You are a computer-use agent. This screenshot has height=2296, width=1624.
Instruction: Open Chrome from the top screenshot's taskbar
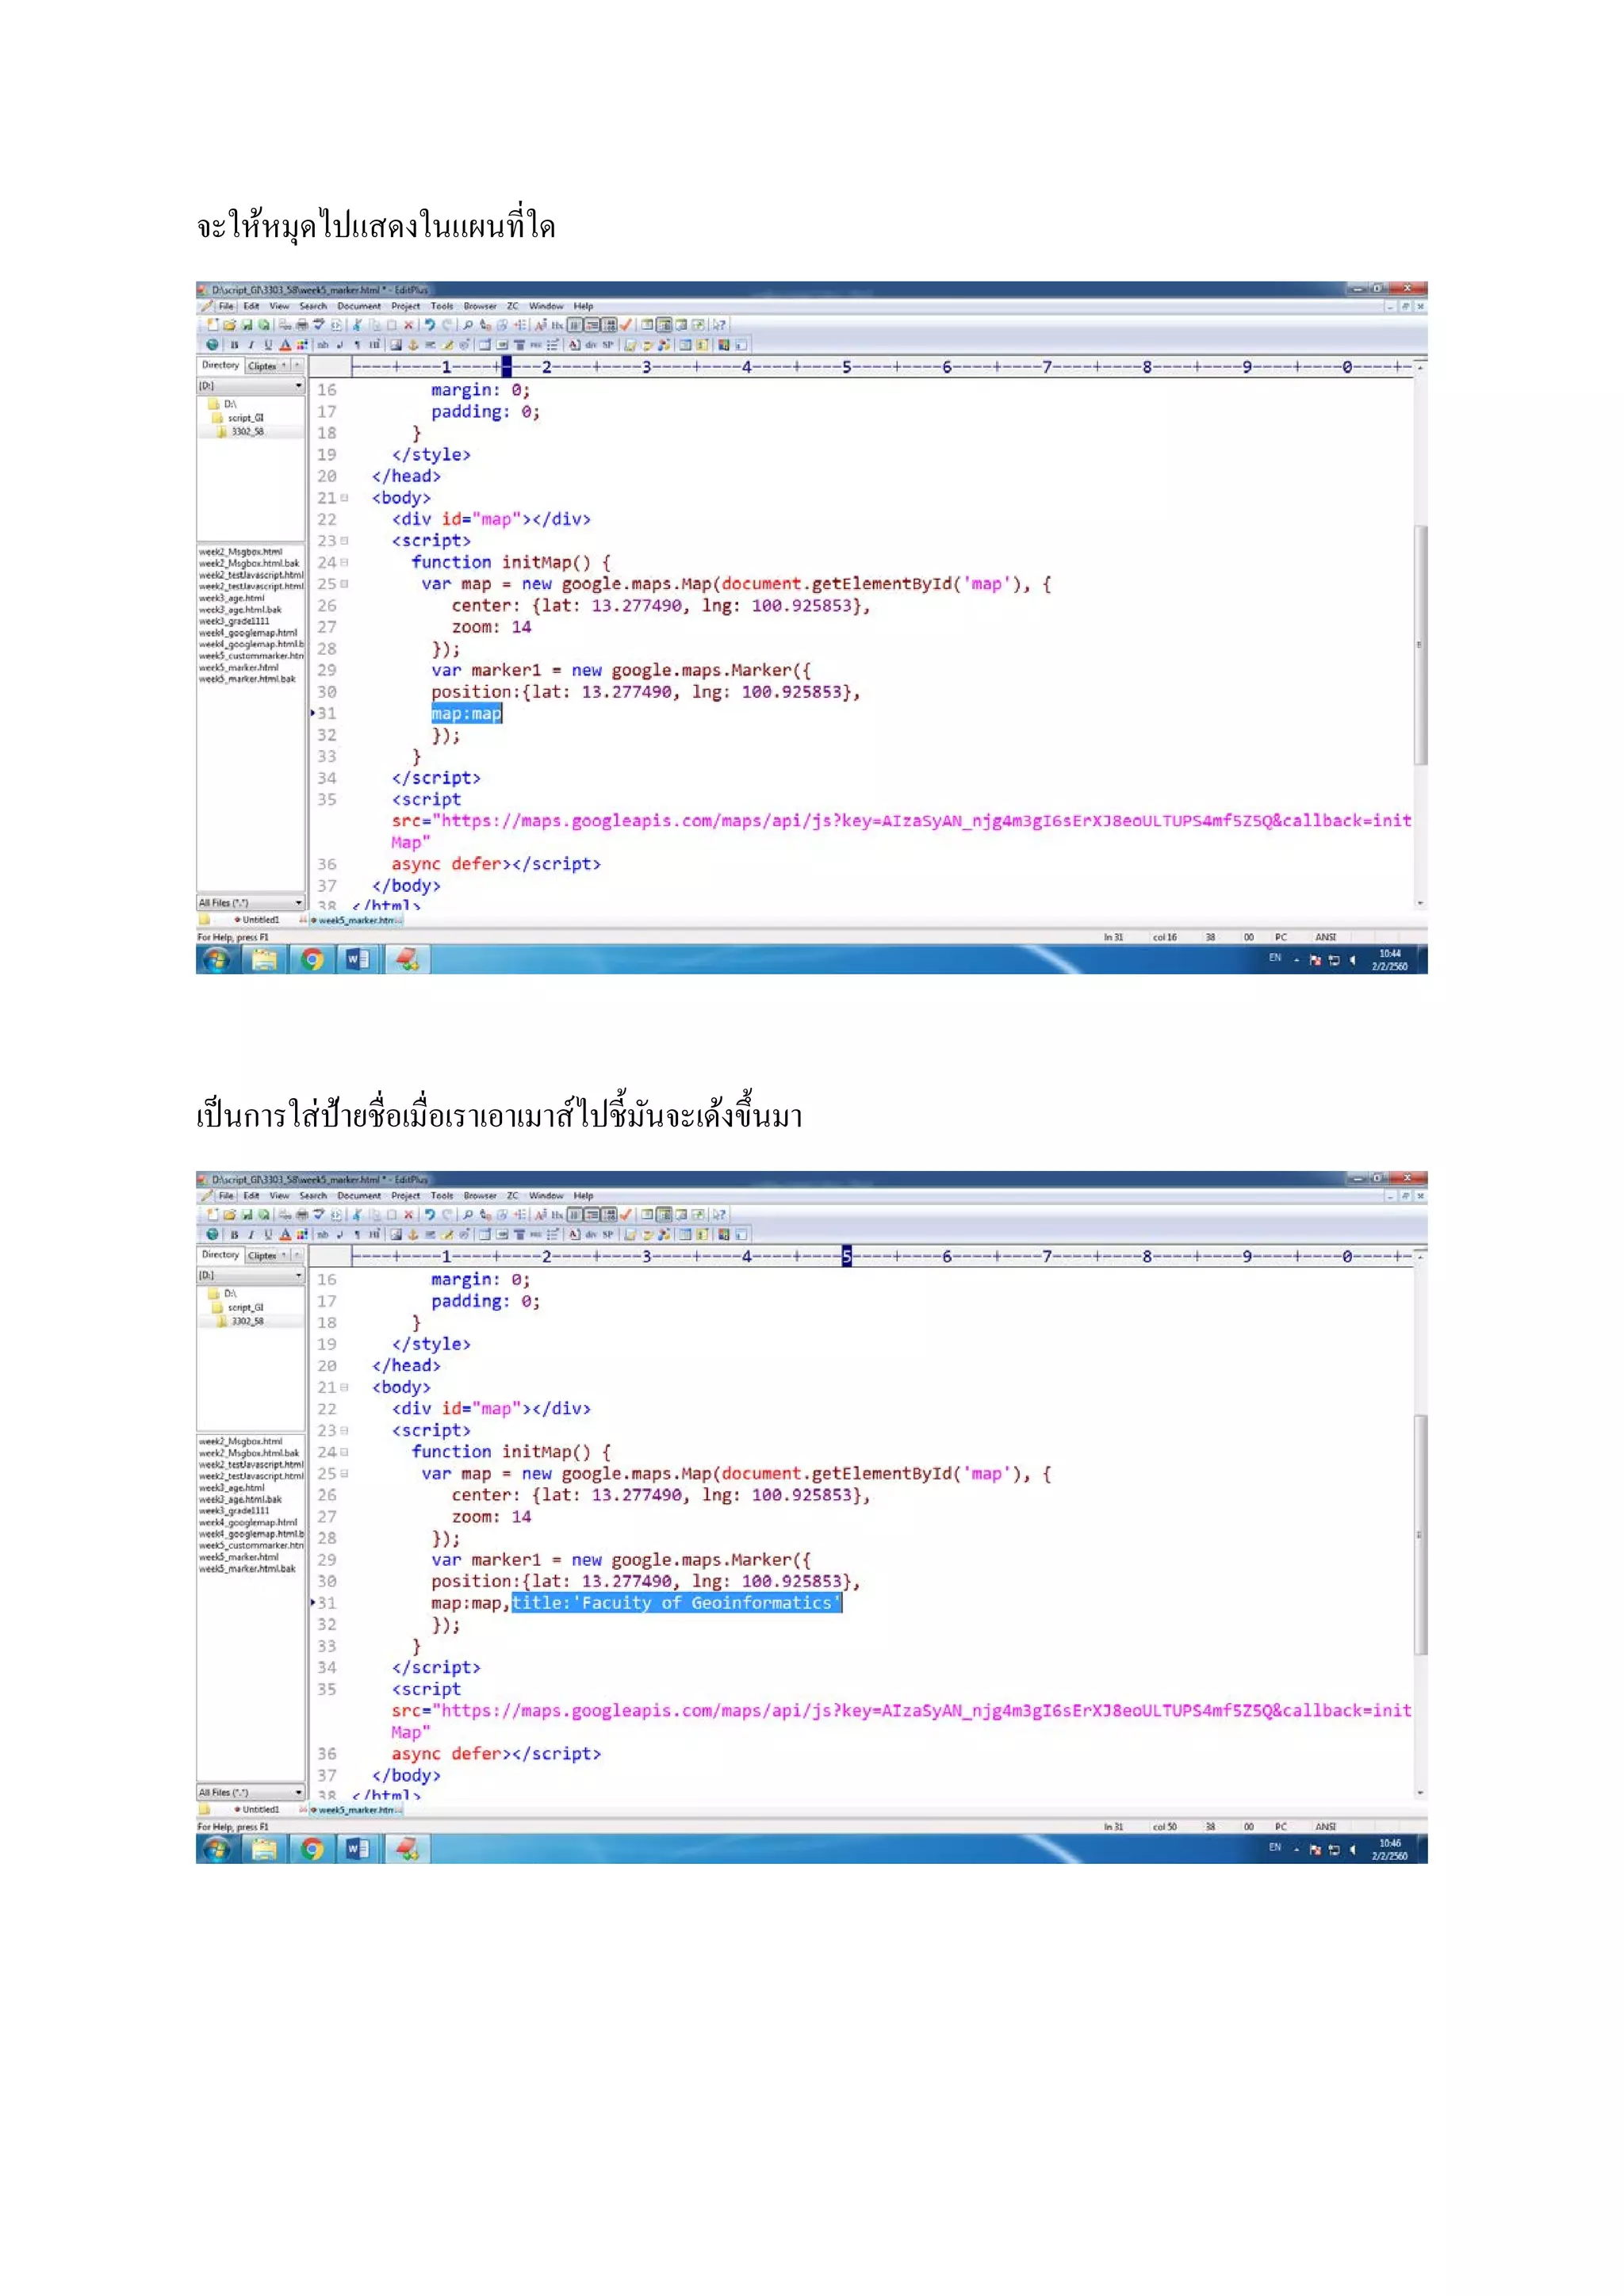(x=312, y=960)
